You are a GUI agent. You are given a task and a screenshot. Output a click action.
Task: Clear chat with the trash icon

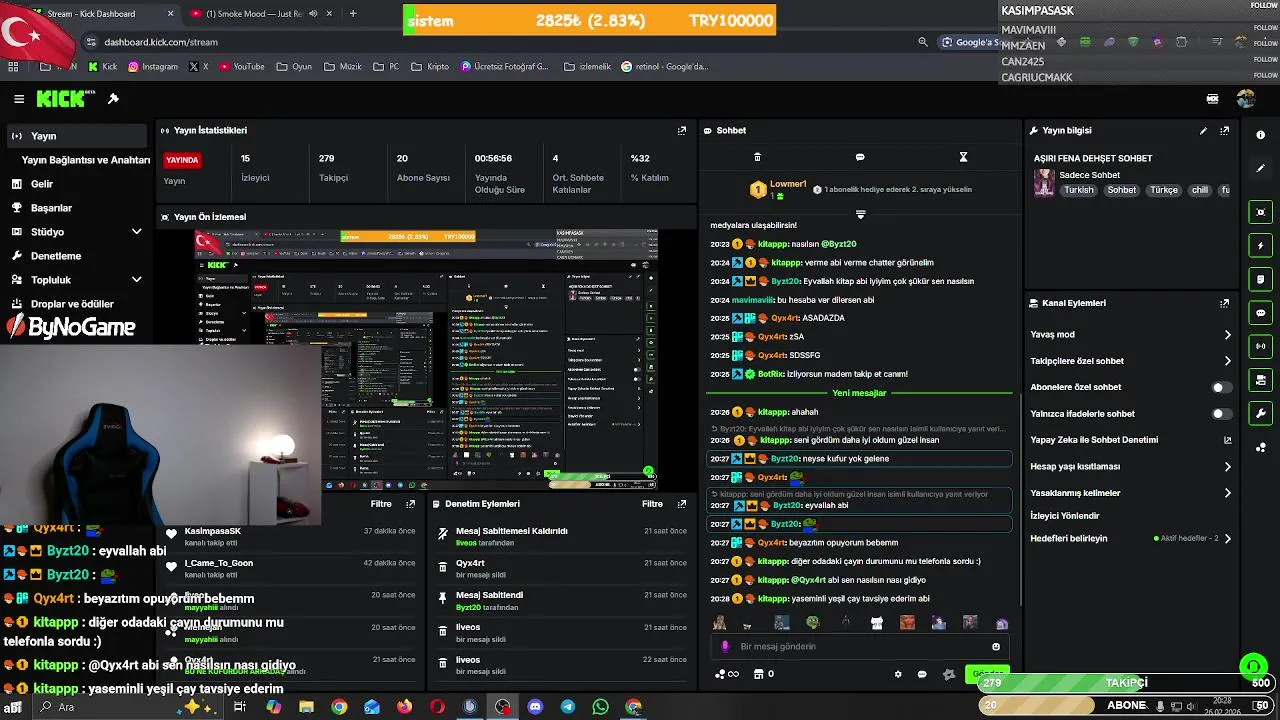757,157
